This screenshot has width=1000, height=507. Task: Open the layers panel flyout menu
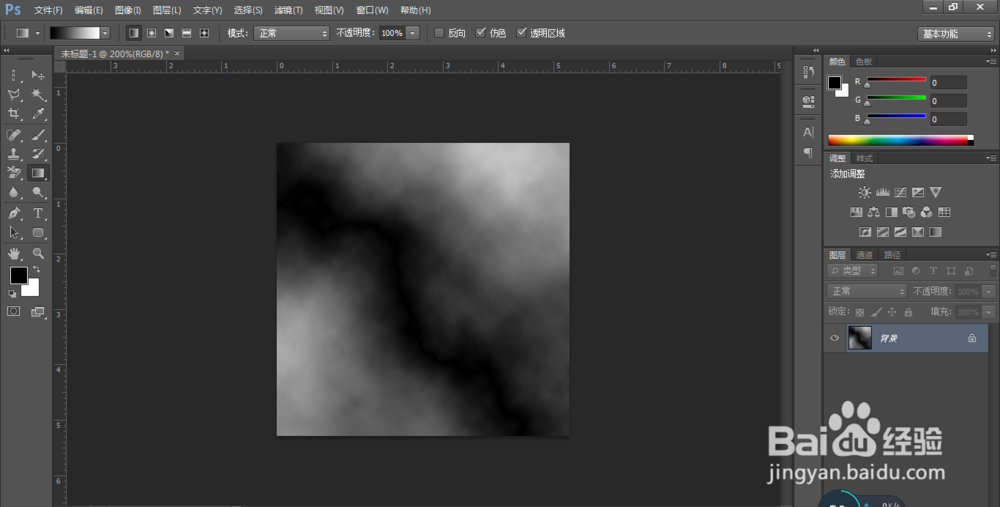990,254
